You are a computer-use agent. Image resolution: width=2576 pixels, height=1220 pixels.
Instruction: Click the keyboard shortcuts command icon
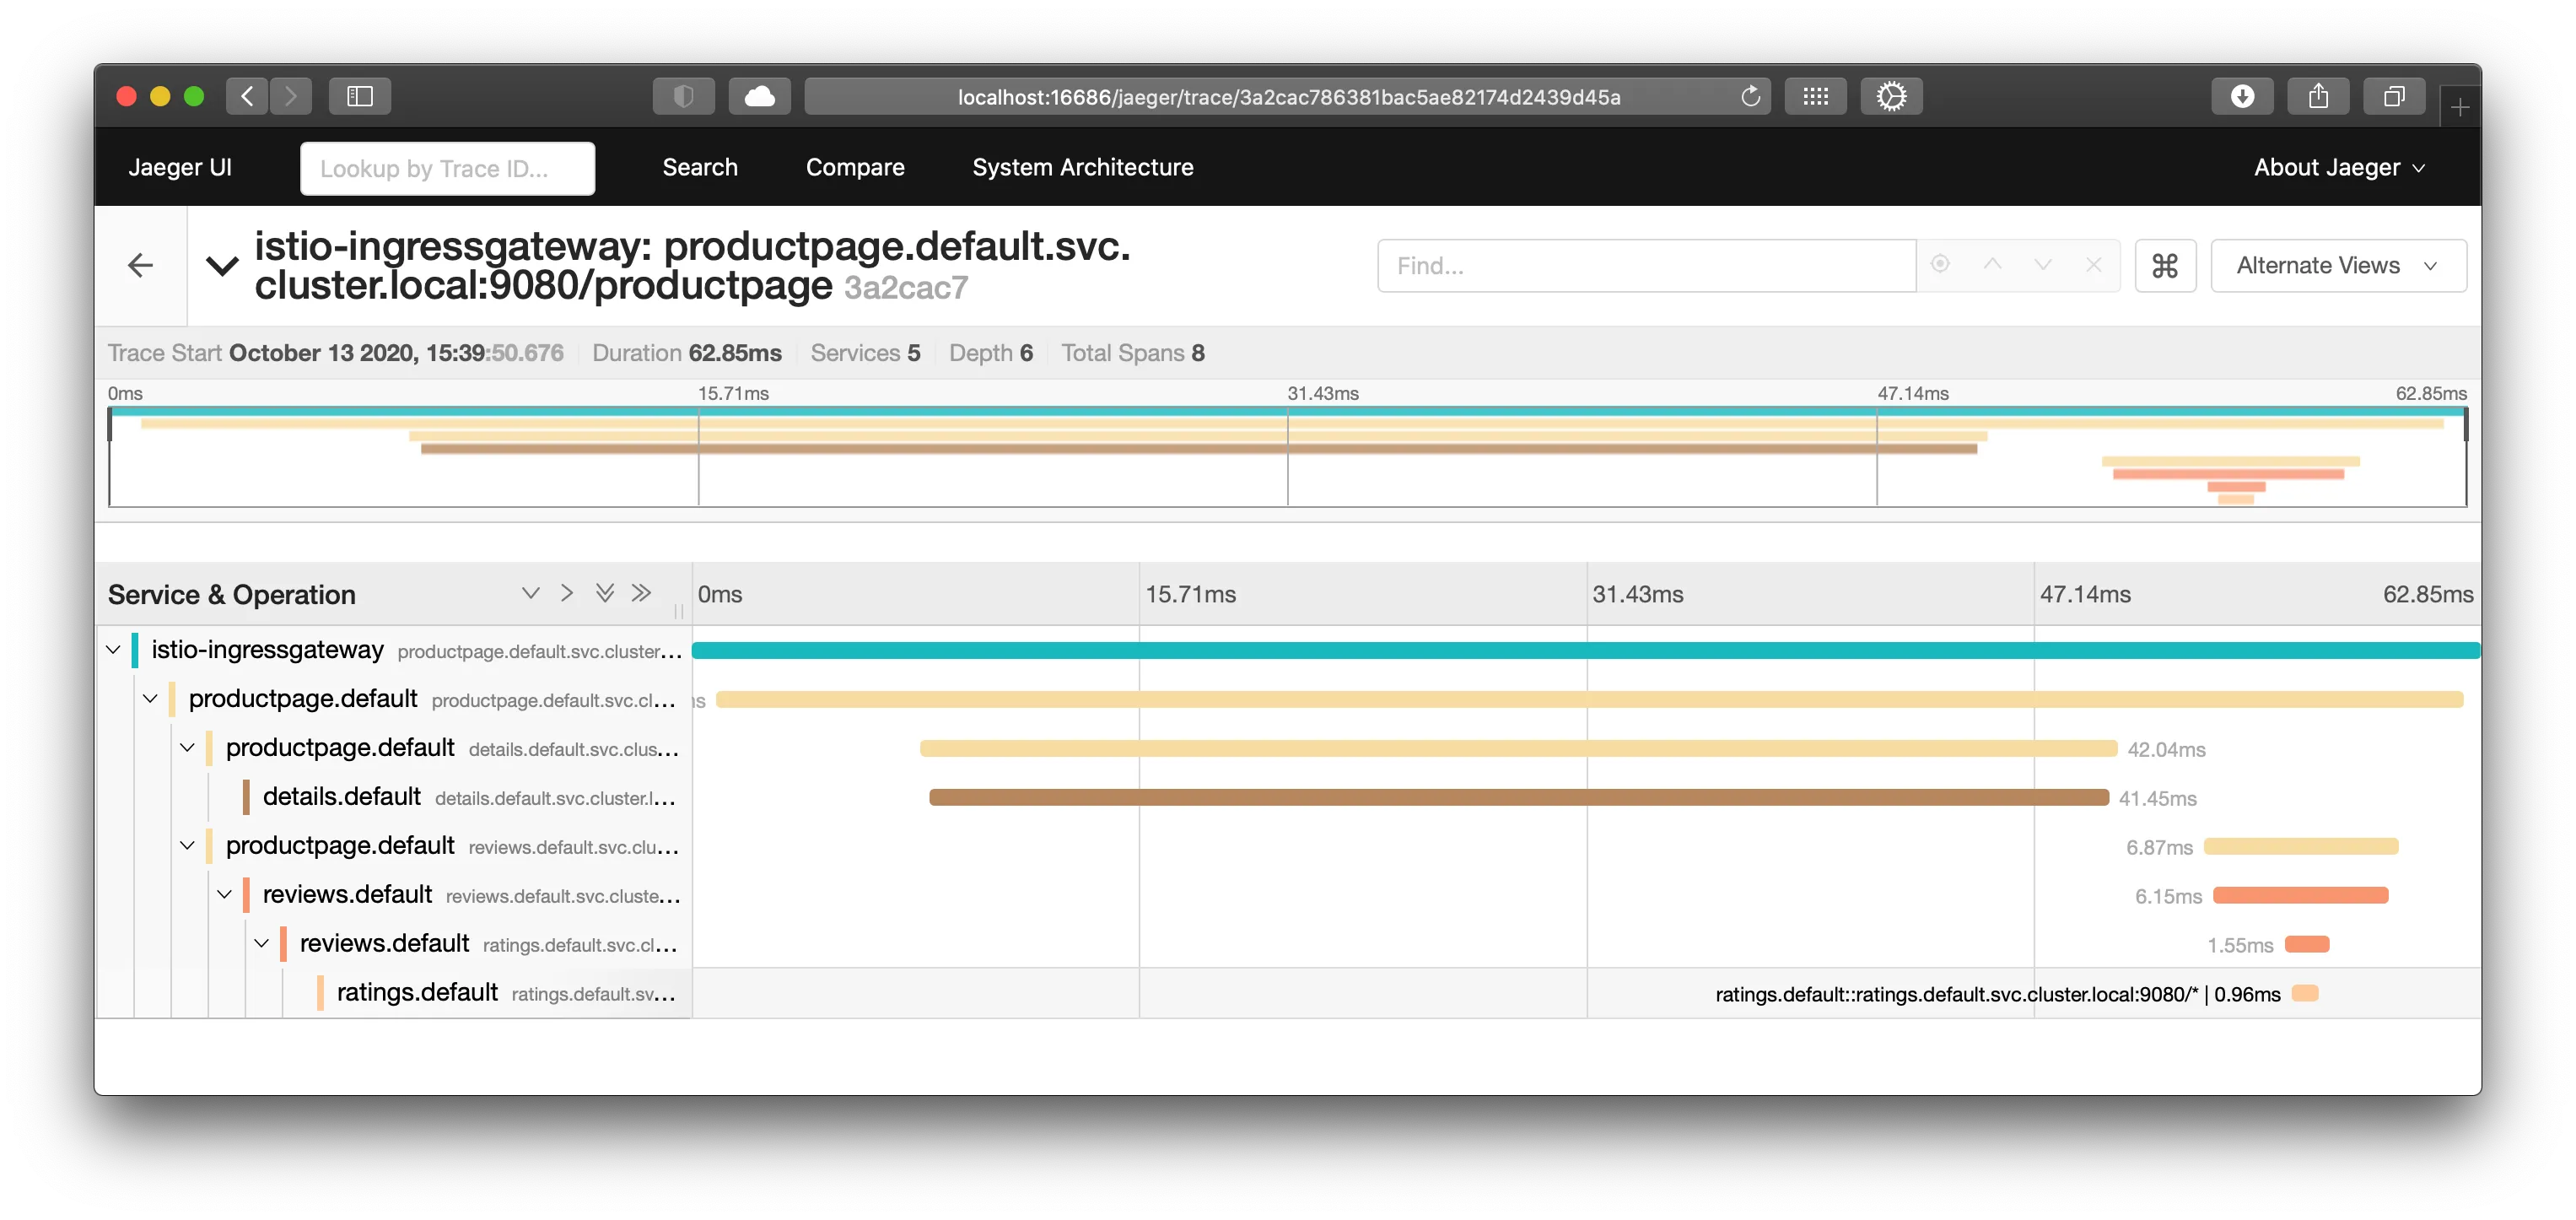tap(2164, 266)
